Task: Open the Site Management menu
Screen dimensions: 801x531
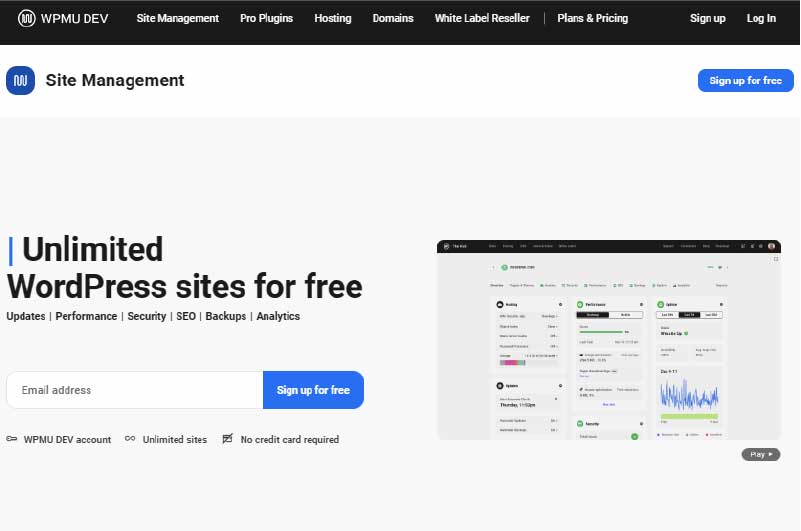Action: (177, 18)
